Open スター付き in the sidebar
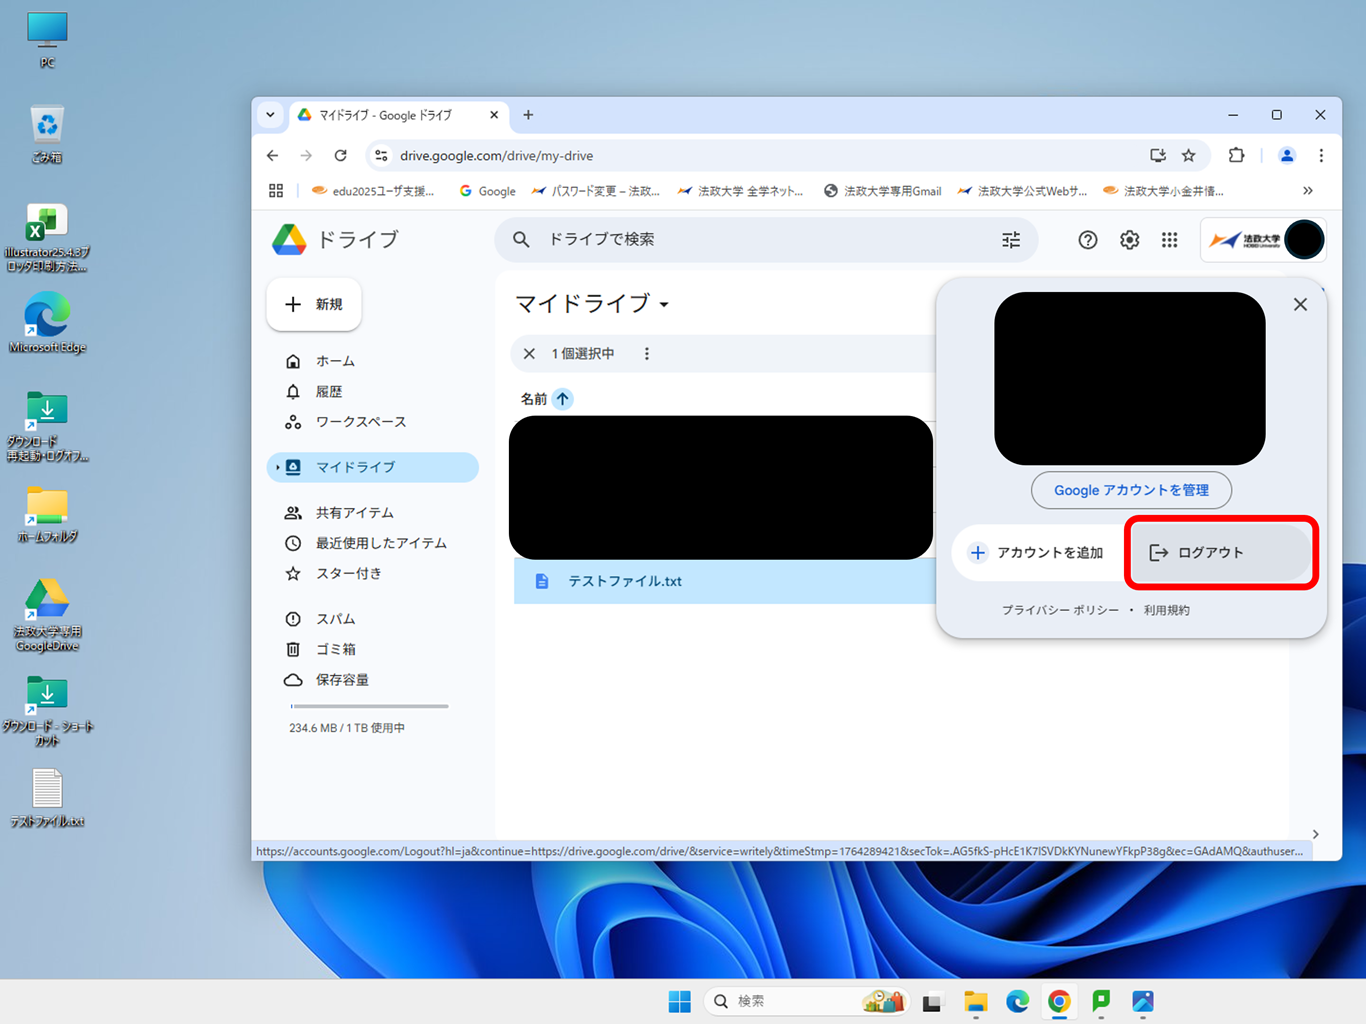The image size is (1366, 1024). tap(348, 574)
